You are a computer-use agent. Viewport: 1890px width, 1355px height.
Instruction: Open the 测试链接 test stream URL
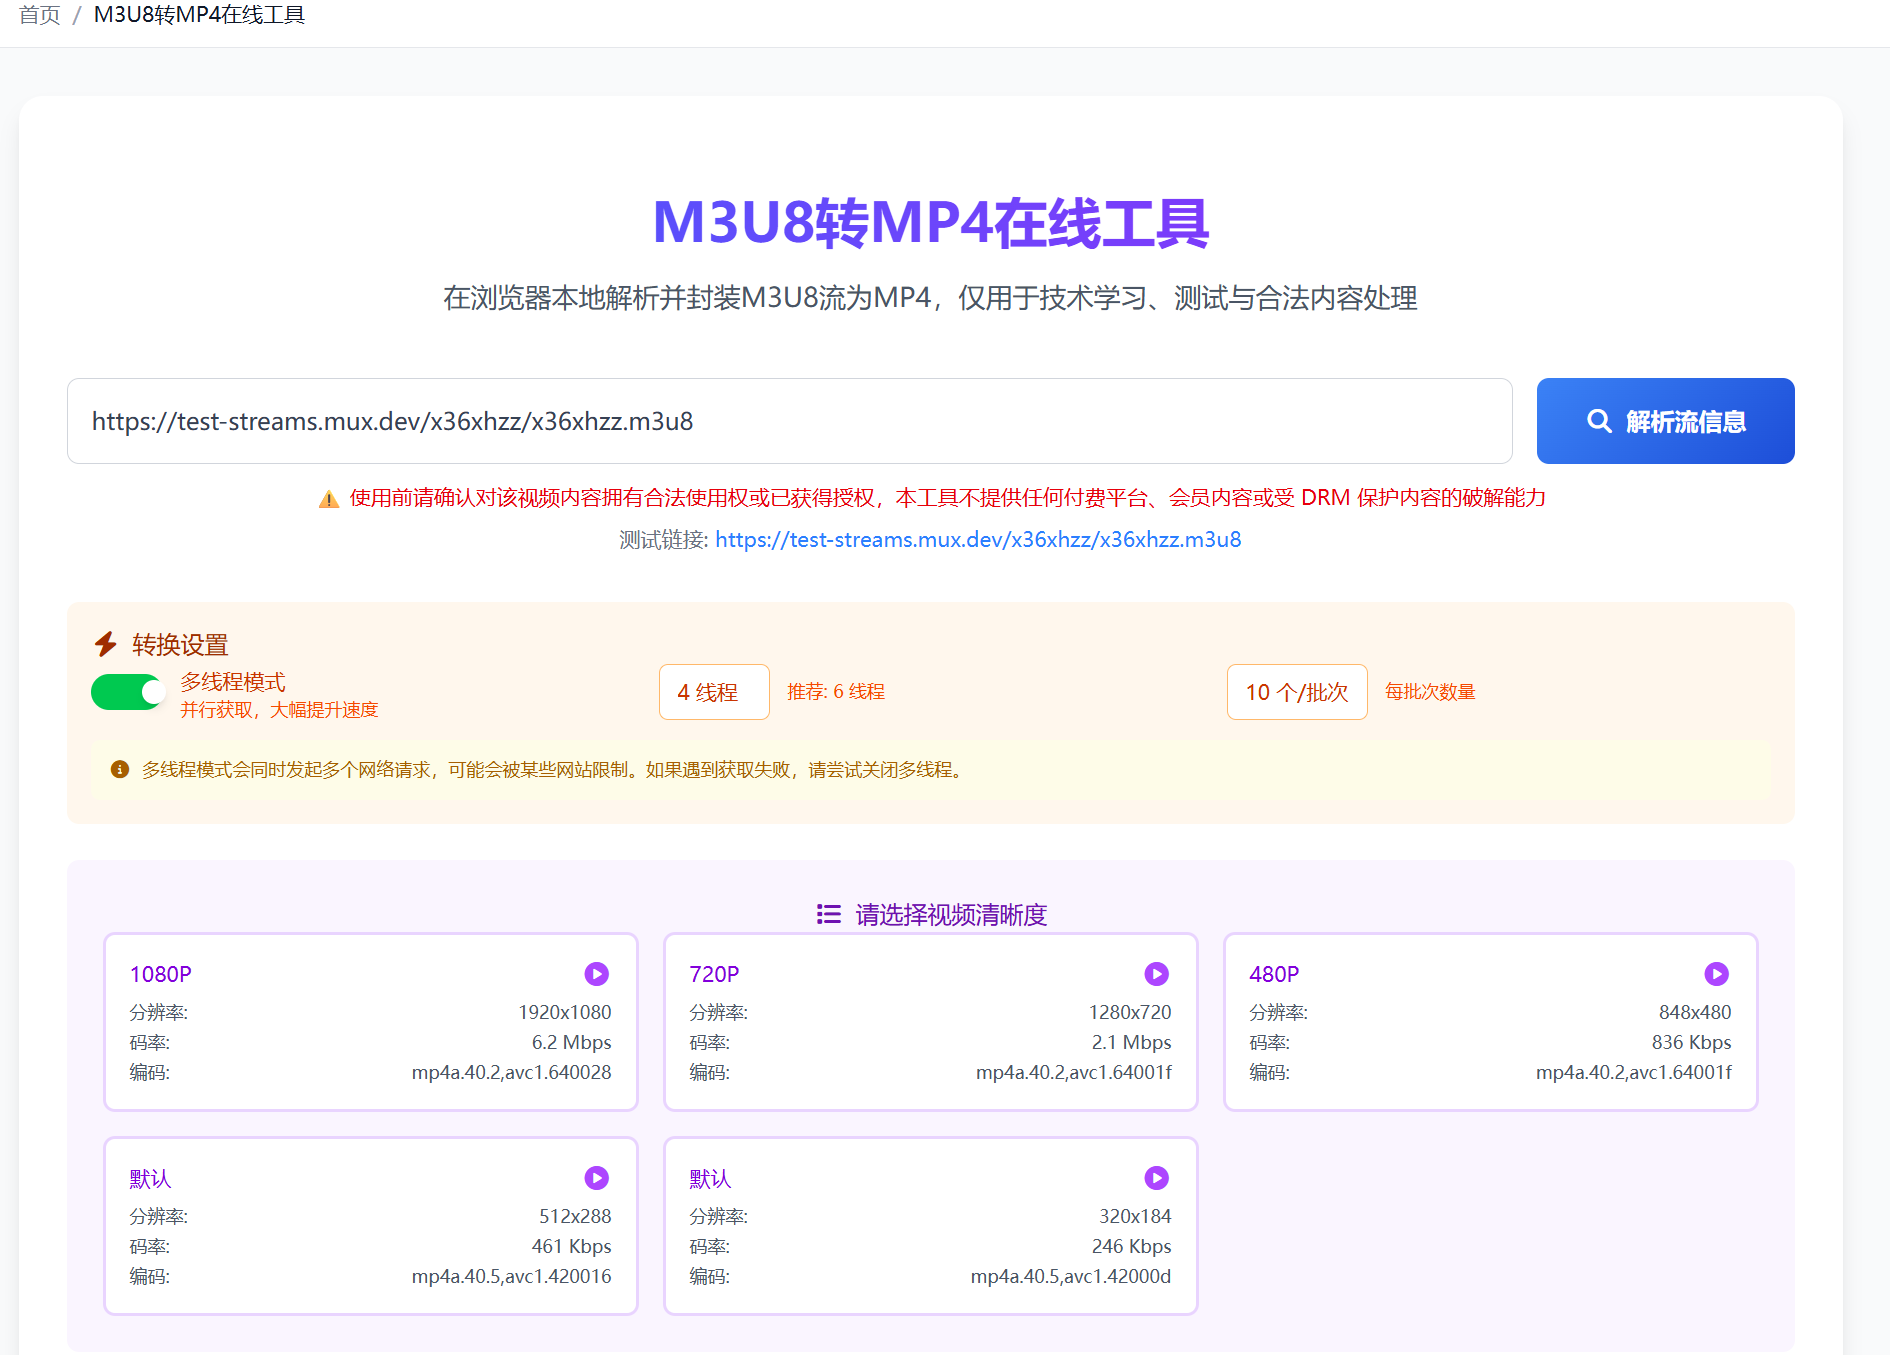click(978, 539)
